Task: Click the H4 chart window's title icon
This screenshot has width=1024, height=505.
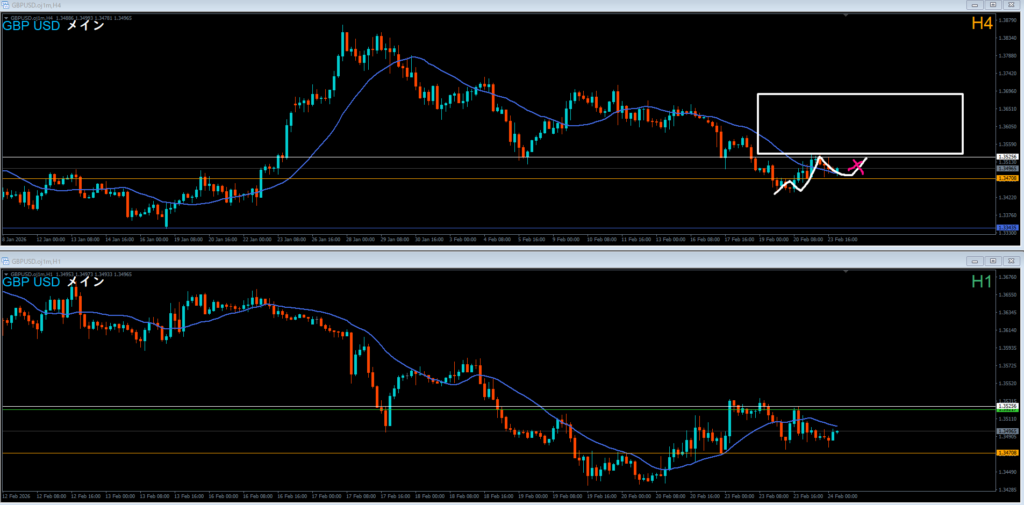Action: 5,5
